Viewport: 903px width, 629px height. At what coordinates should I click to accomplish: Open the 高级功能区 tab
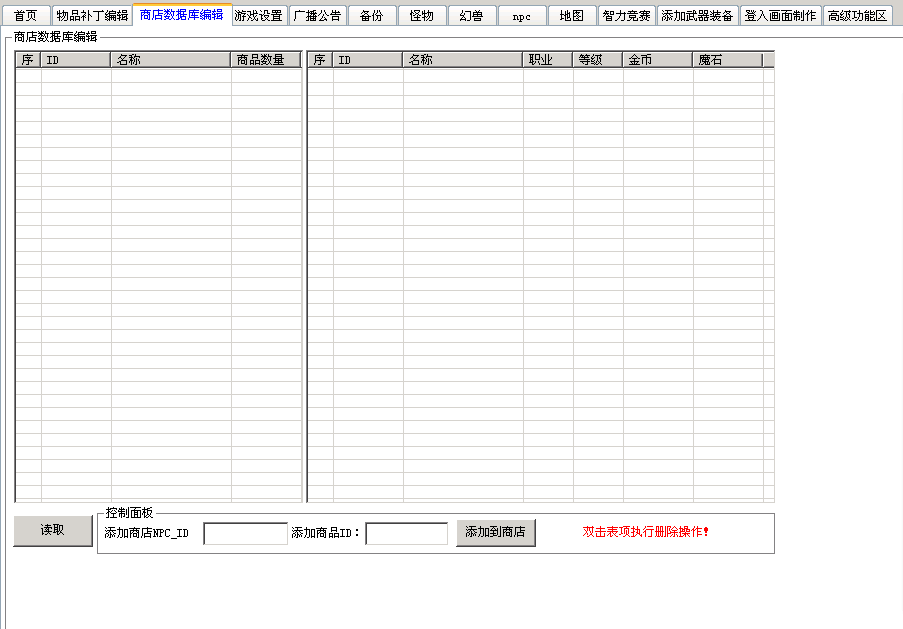[858, 16]
